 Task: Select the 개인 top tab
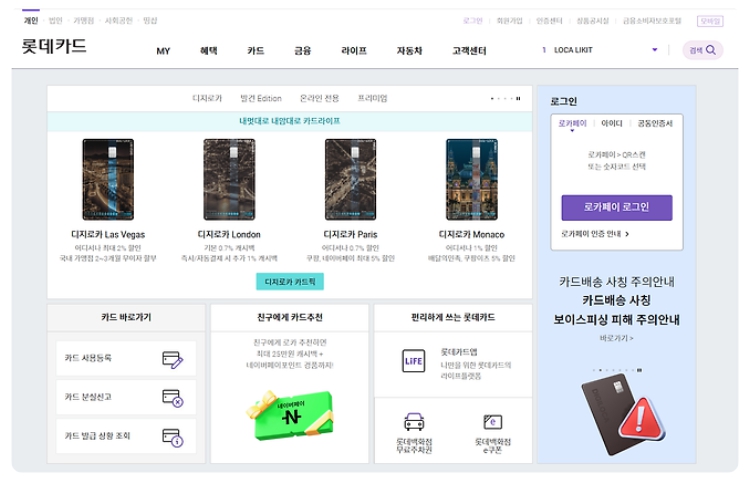pos(31,20)
